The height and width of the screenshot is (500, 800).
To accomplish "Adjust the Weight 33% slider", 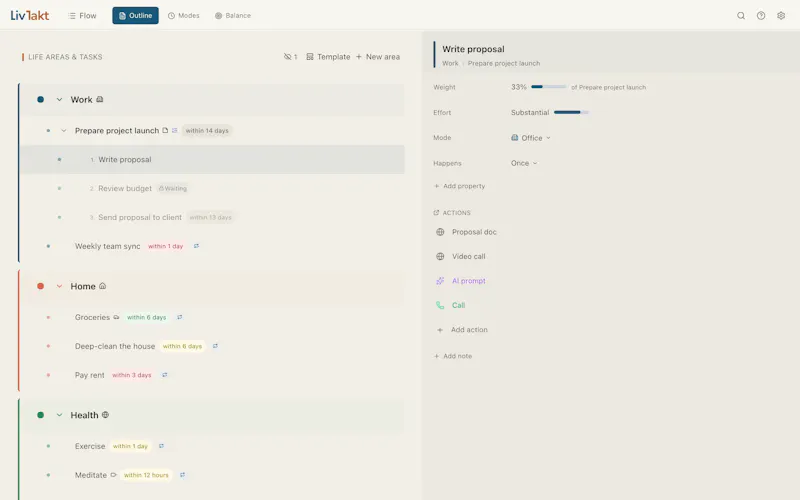I will (548, 87).
